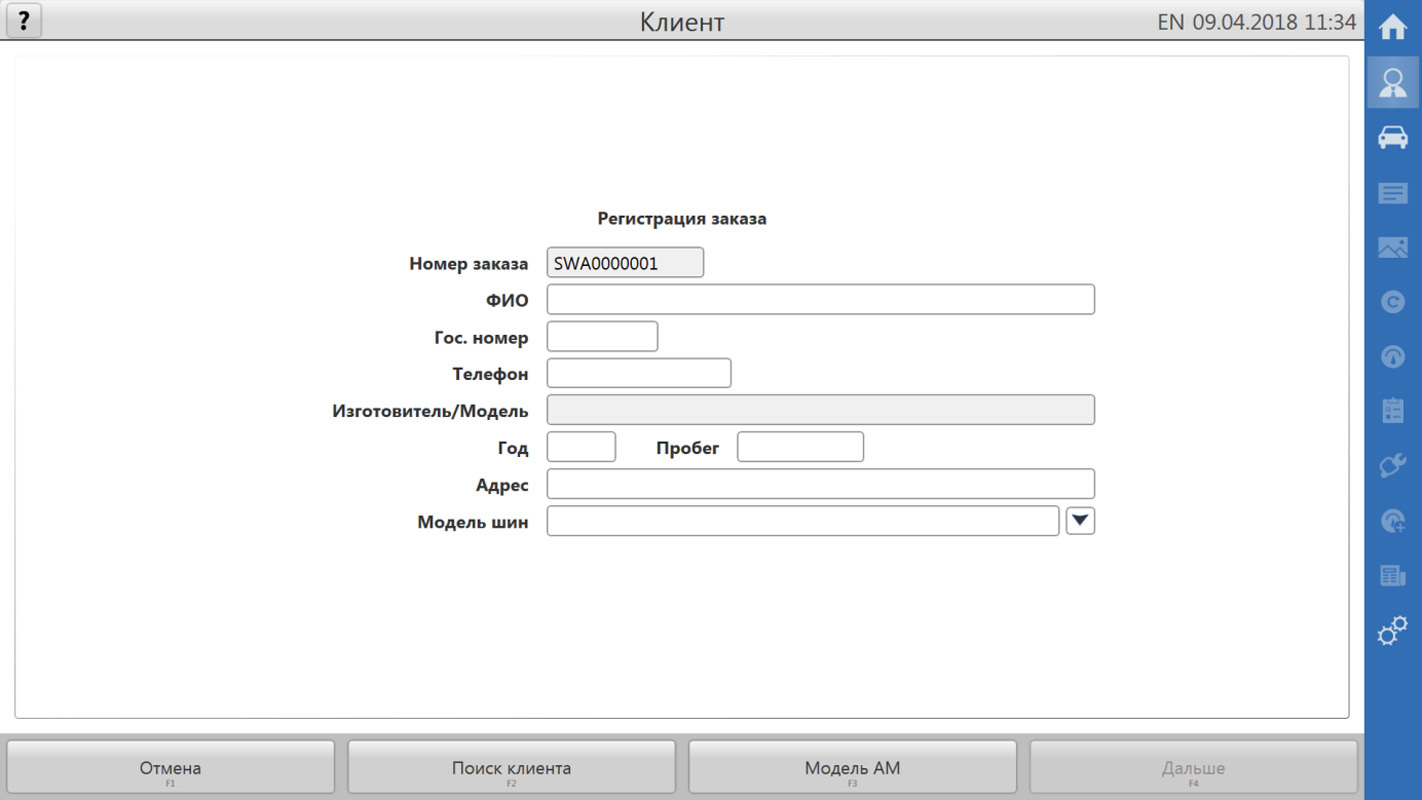Open the settings gears icon
Image resolution: width=1422 pixels, height=800 pixels.
click(x=1393, y=630)
